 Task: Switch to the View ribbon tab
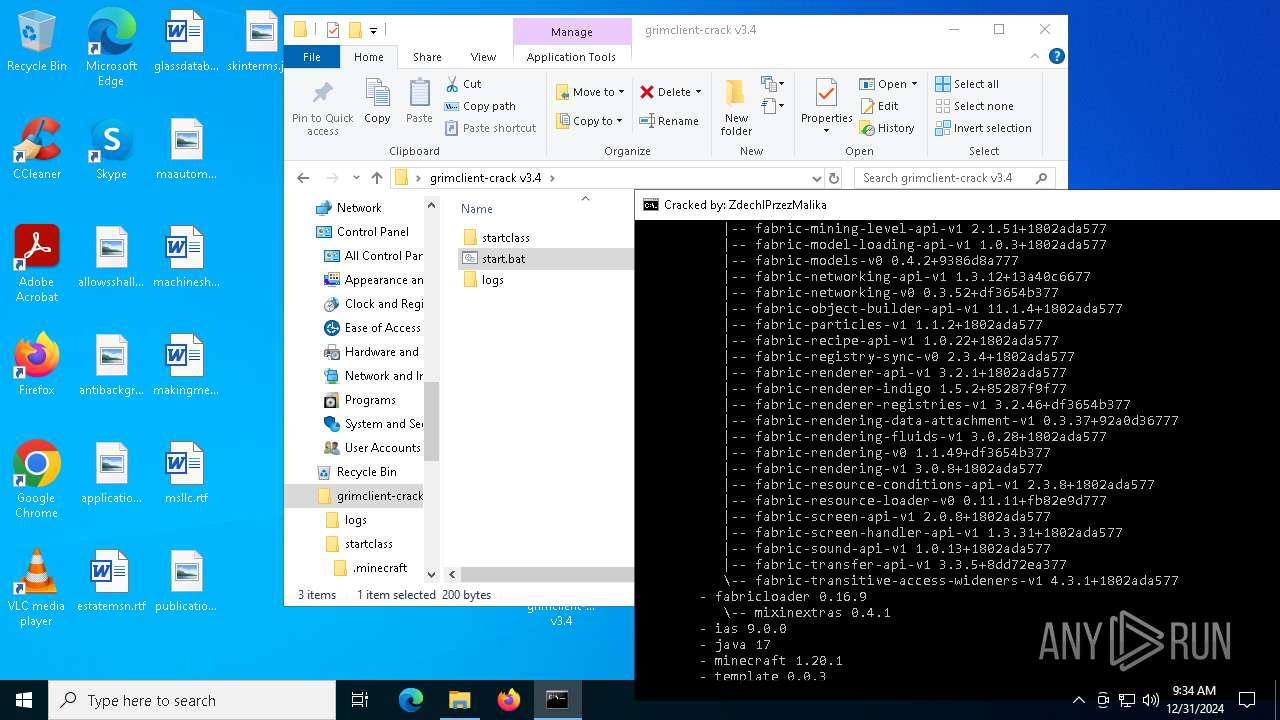pos(483,57)
